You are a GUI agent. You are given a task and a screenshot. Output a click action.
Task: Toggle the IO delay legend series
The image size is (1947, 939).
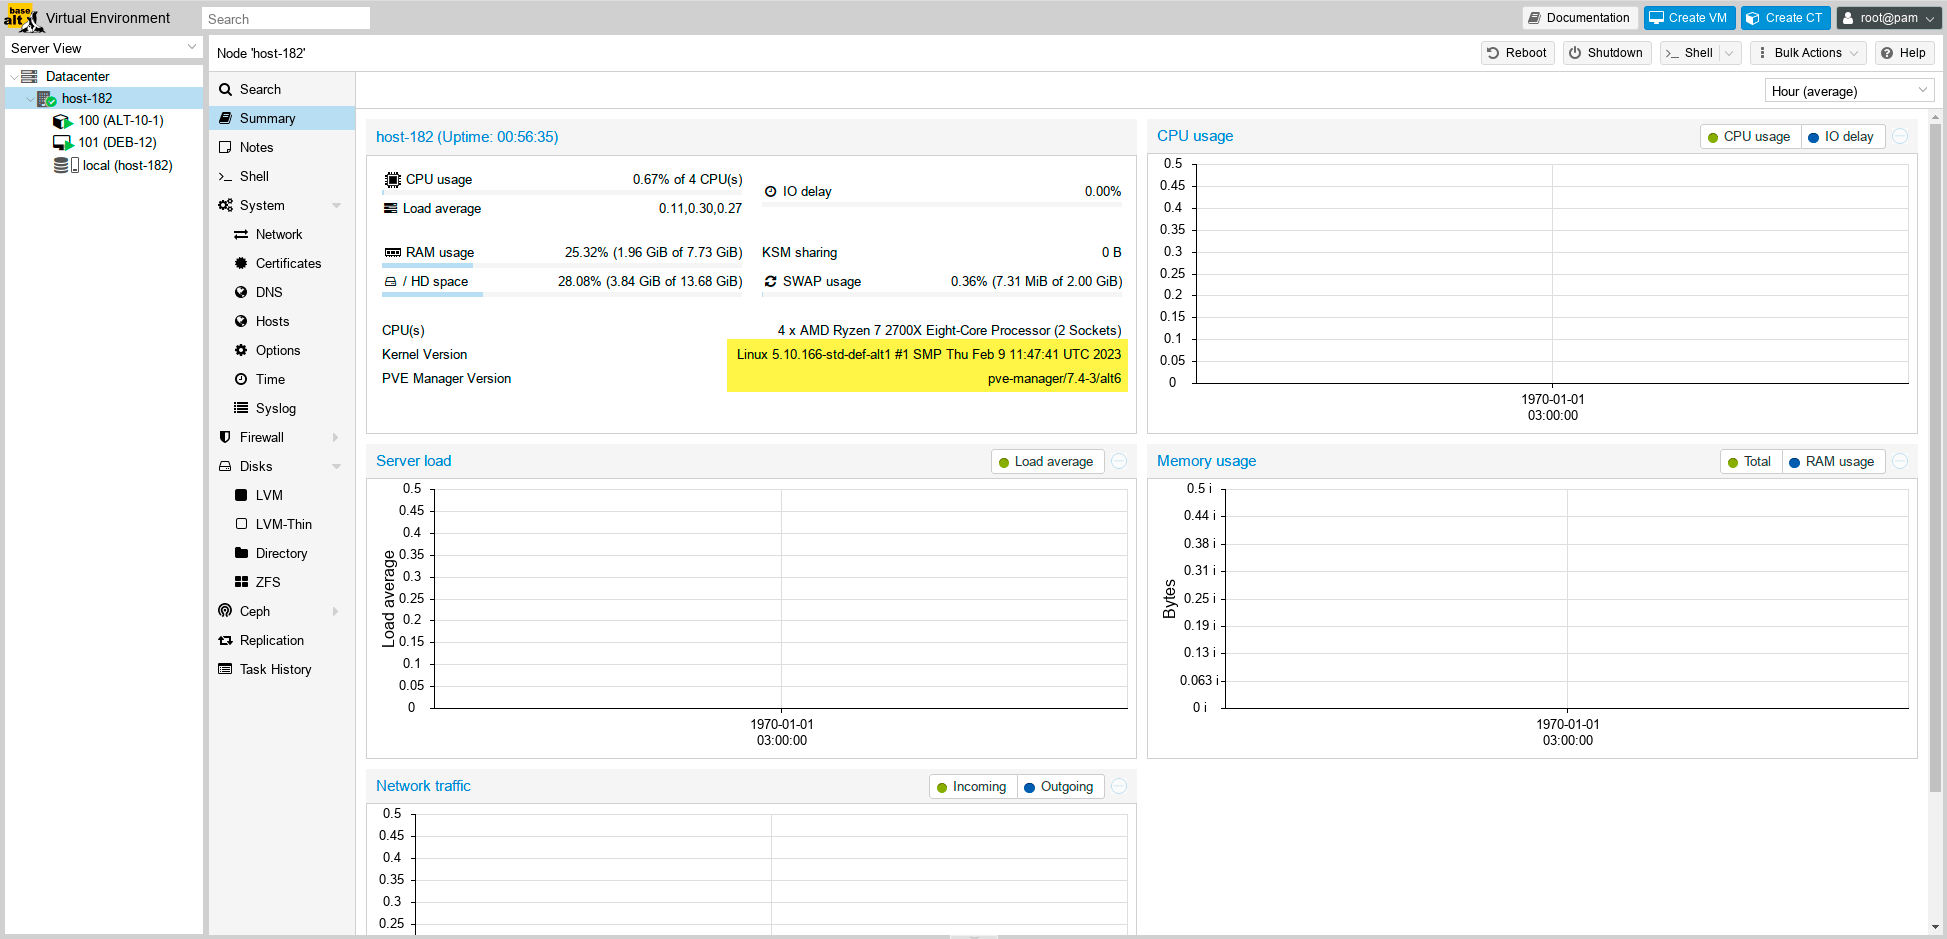(x=1842, y=137)
